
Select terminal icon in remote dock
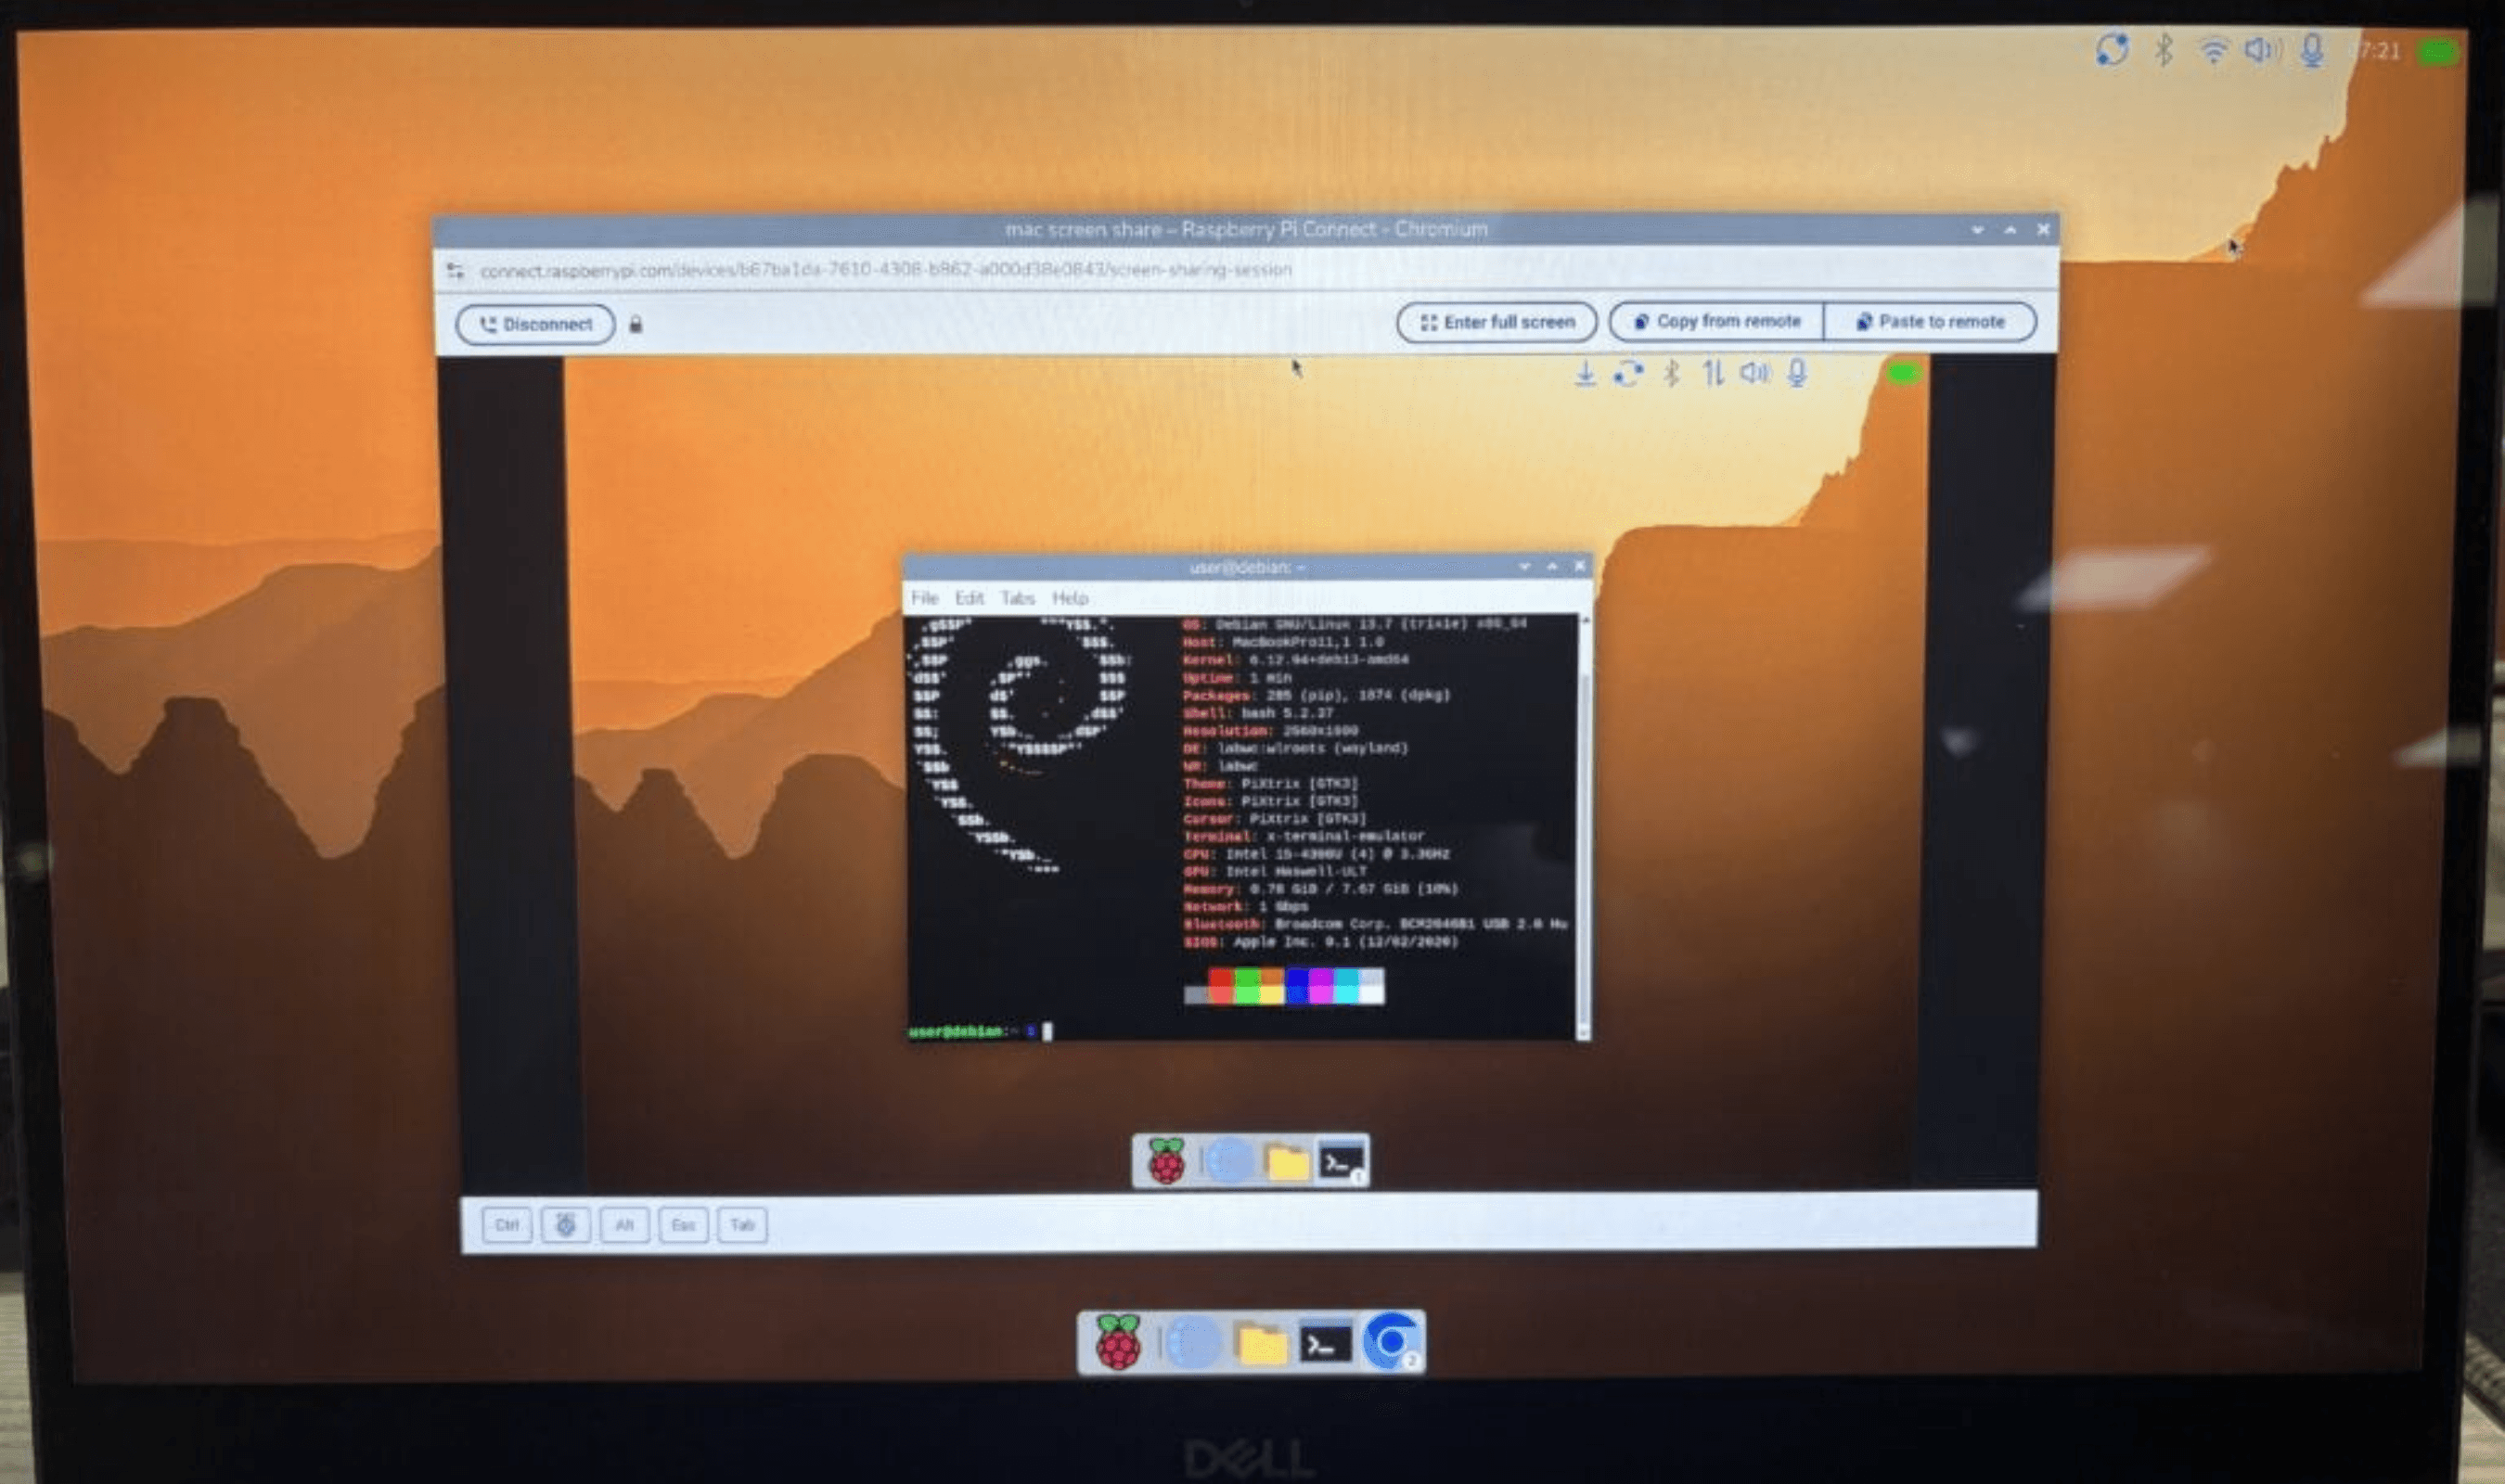1341,1162
